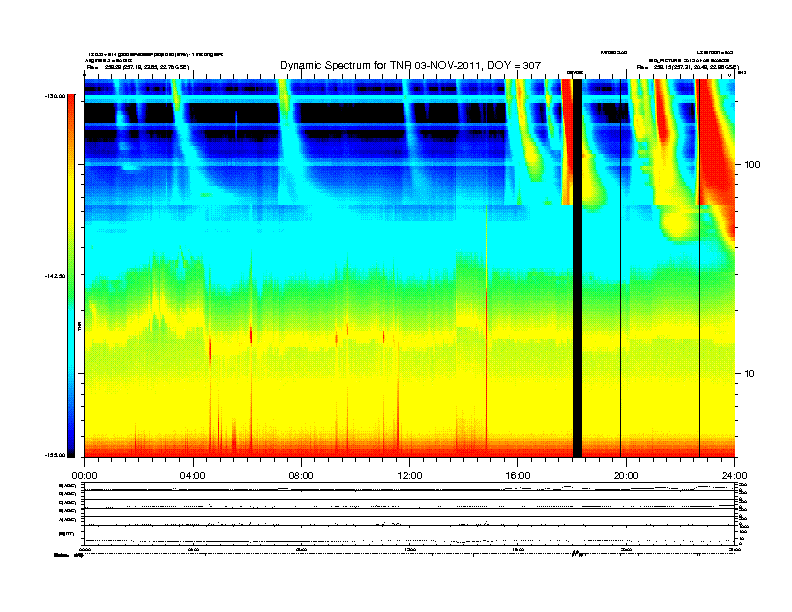Click the 12:00 time axis label

(x=410, y=476)
